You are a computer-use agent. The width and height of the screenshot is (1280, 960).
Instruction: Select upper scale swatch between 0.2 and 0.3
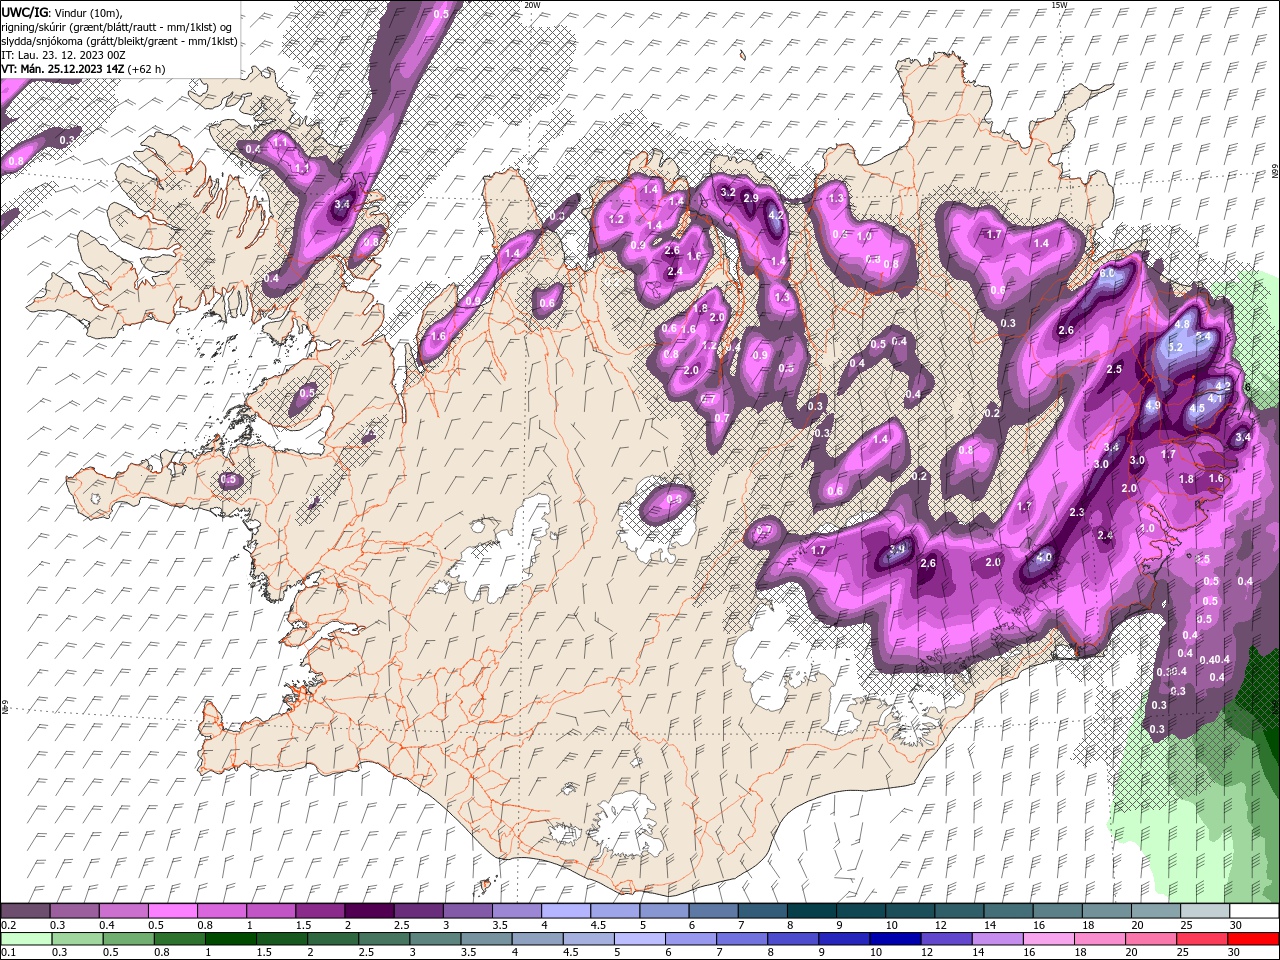(25, 911)
